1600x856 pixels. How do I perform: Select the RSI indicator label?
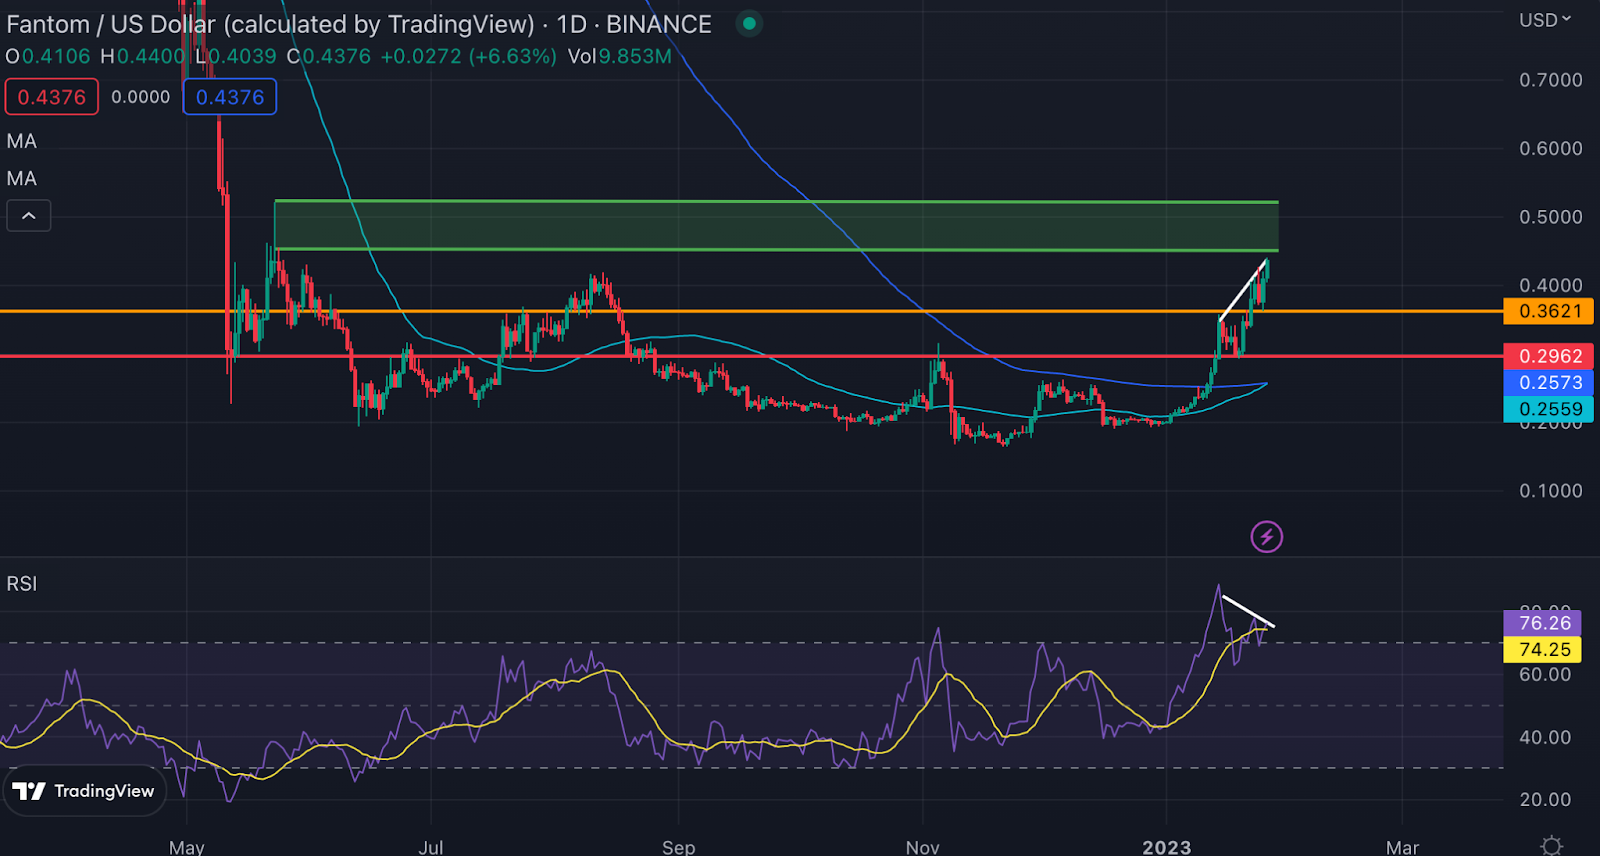click(x=22, y=583)
